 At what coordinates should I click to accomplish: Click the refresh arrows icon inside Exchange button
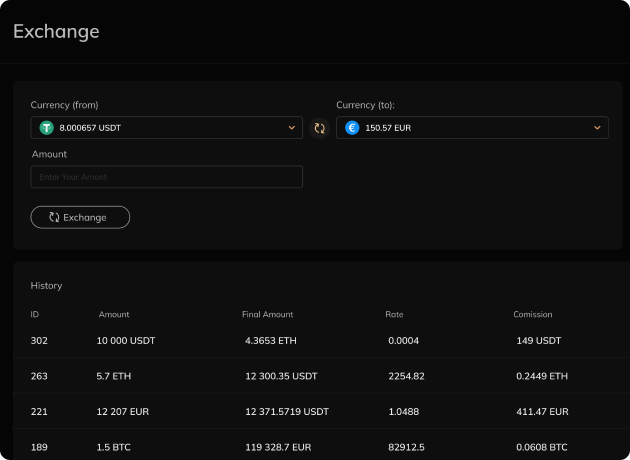tap(53, 217)
